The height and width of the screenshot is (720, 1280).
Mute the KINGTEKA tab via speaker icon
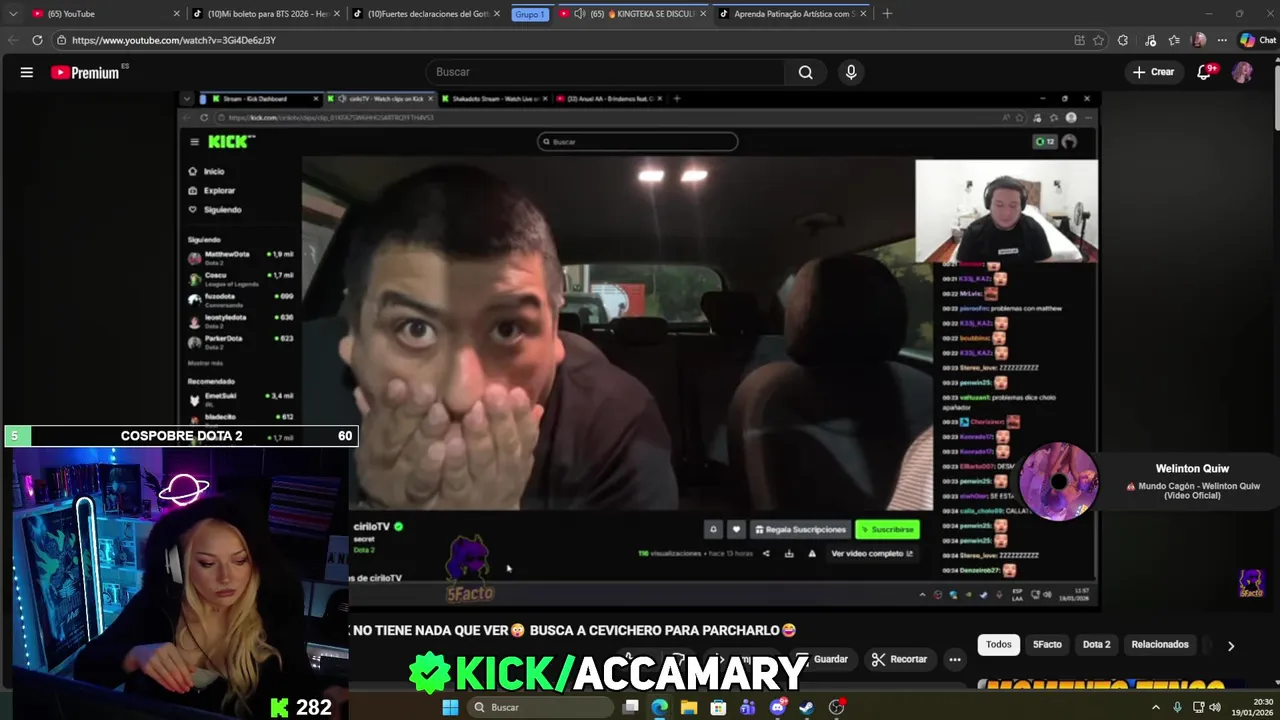[580, 14]
